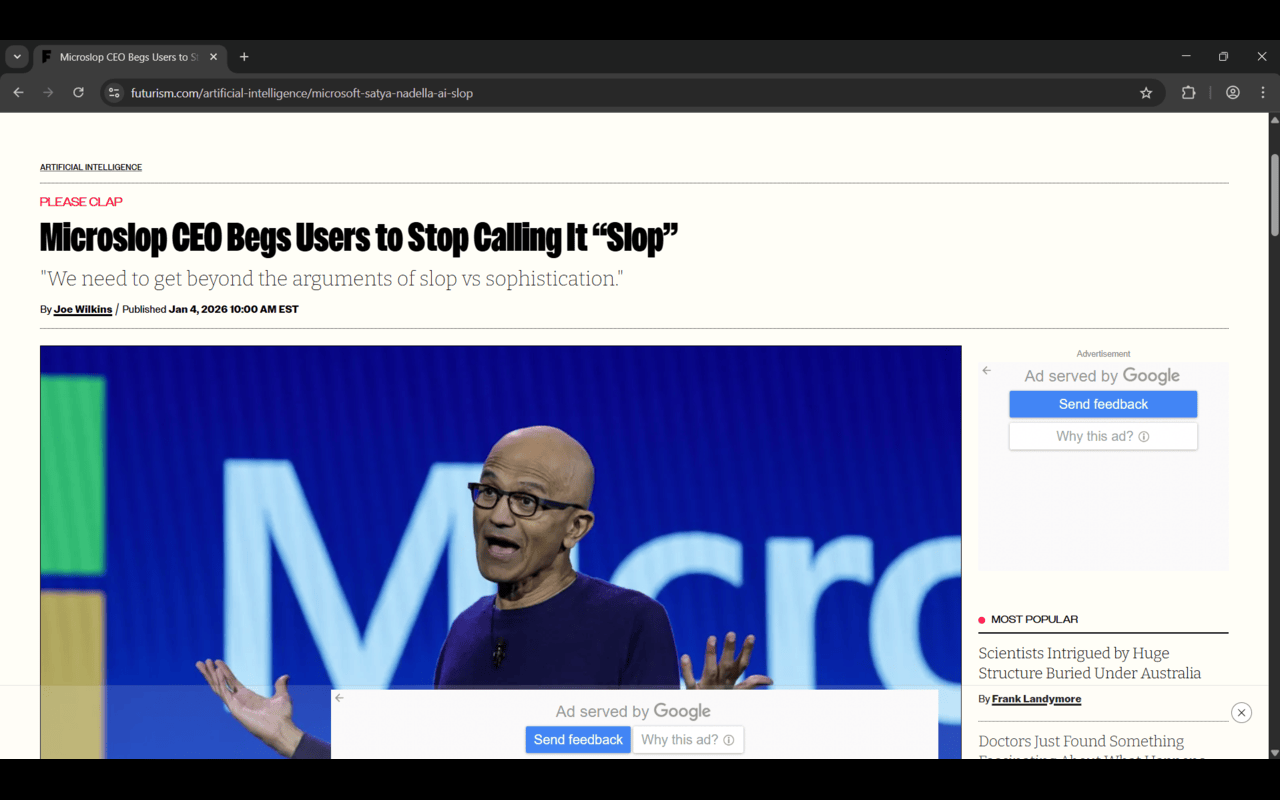Open author Frank Landymore's profile link
This screenshot has width=1280, height=800.
[x=1036, y=699]
